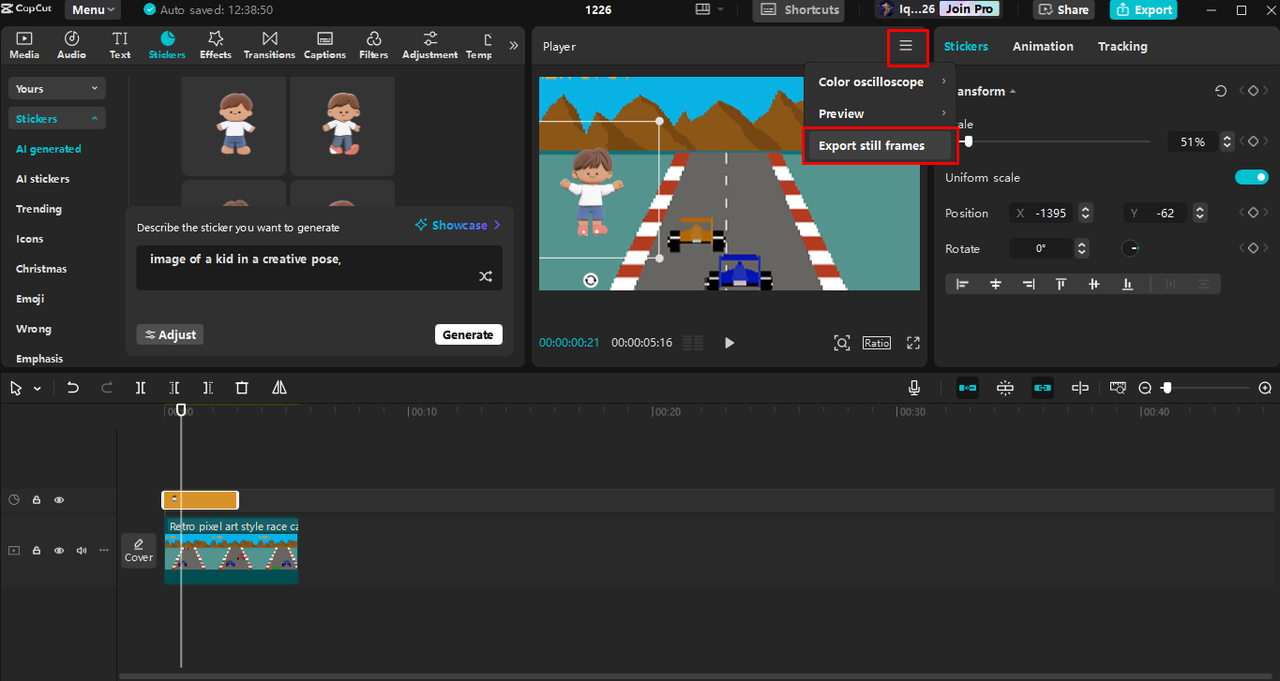The height and width of the screenshot is (681, 1280).
Task: Select Trending sticker category
Action: click(x=39, y=209)
